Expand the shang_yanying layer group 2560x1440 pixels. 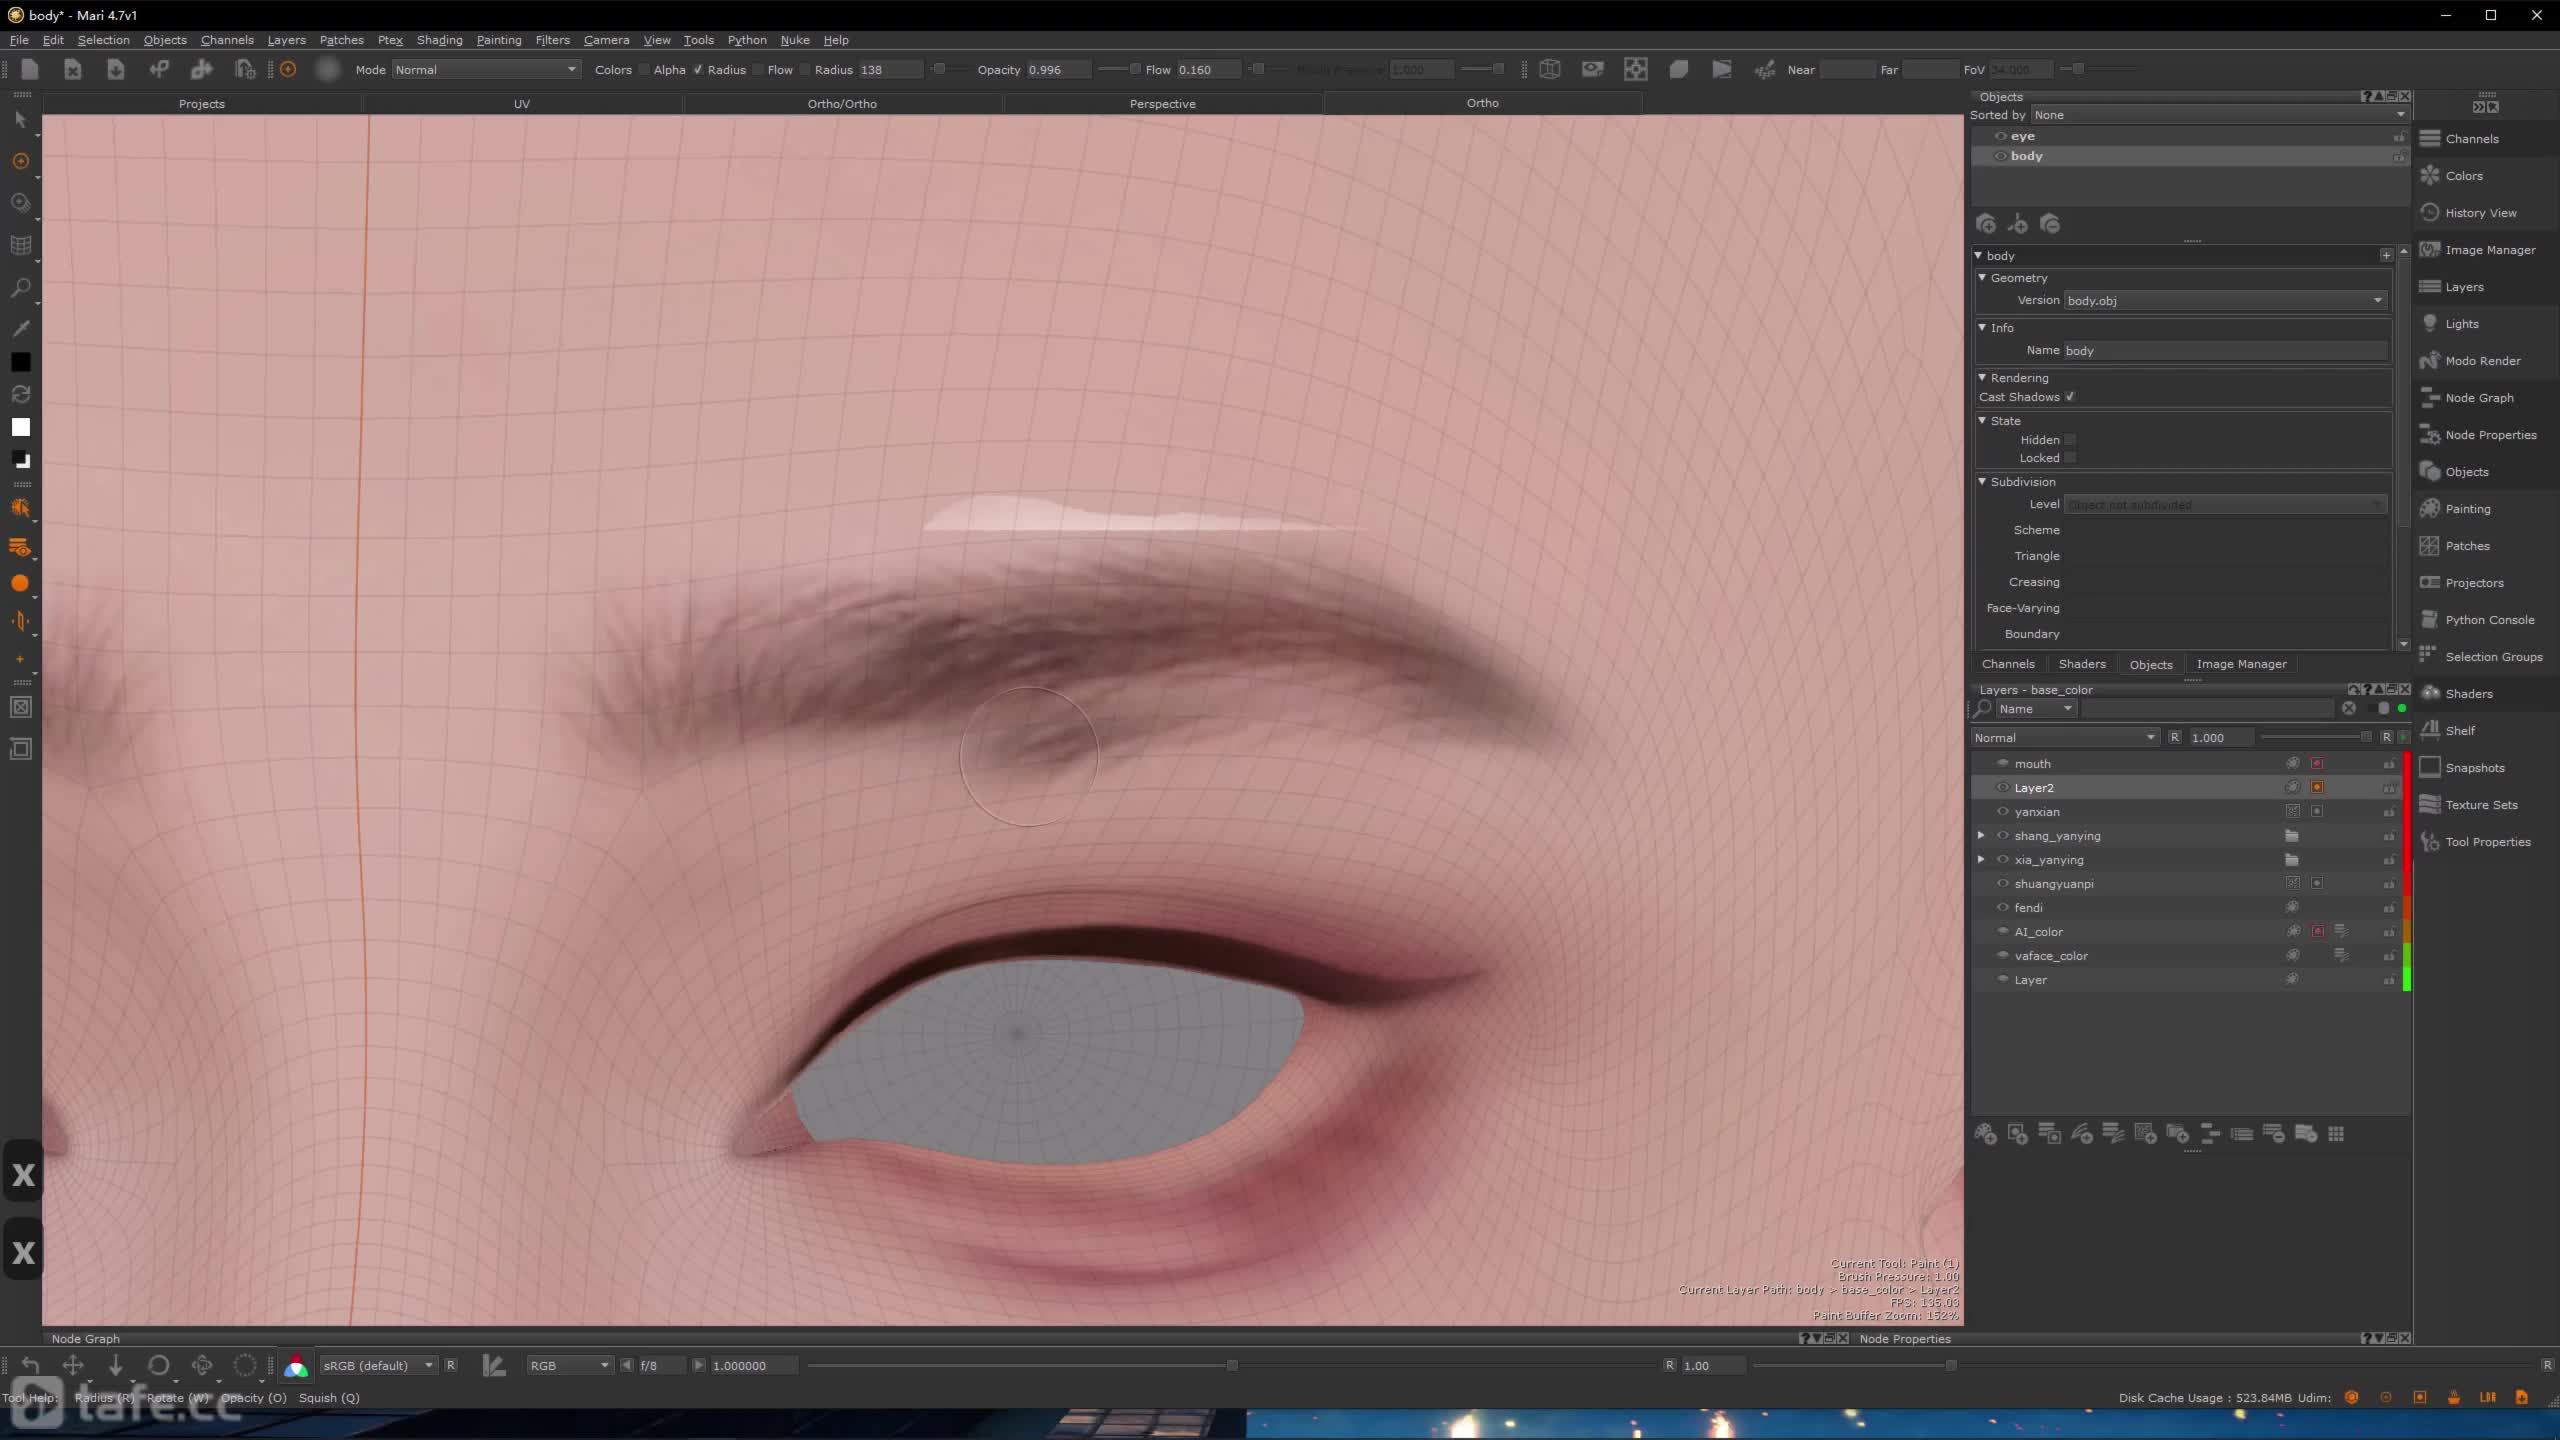click(x=1981, y=835)
